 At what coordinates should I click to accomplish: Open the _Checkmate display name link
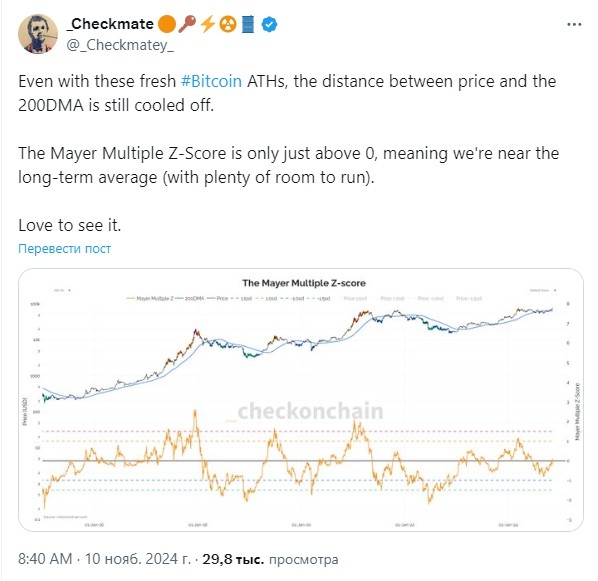click(x=110, y=24)
